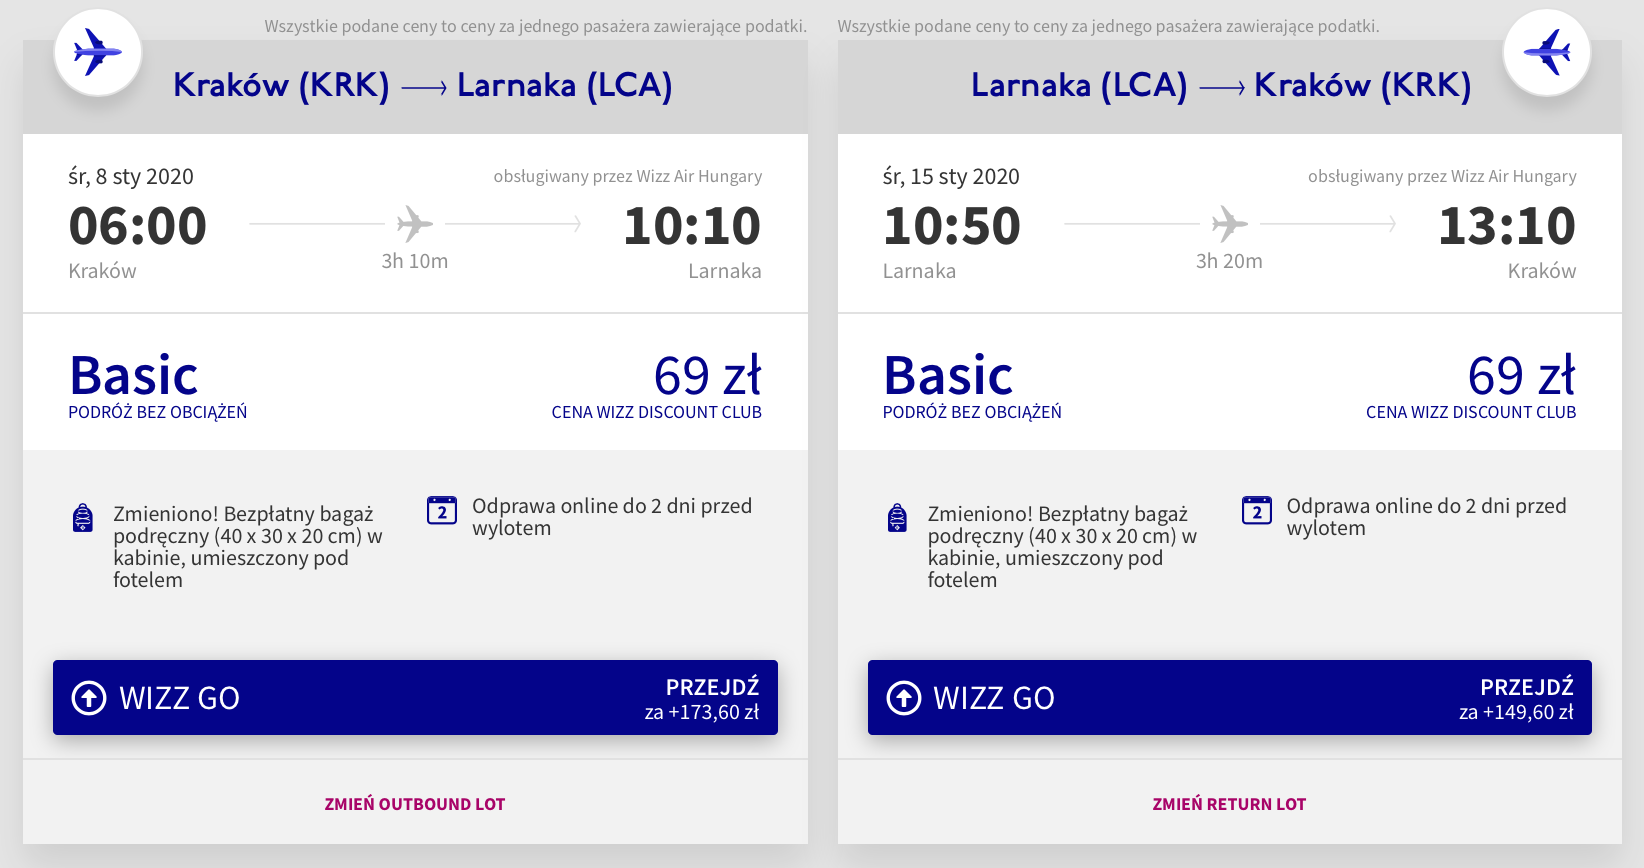Click Zmień outbound lot link
Viewport: 1644px width, 868px height.
click(415, 804)
